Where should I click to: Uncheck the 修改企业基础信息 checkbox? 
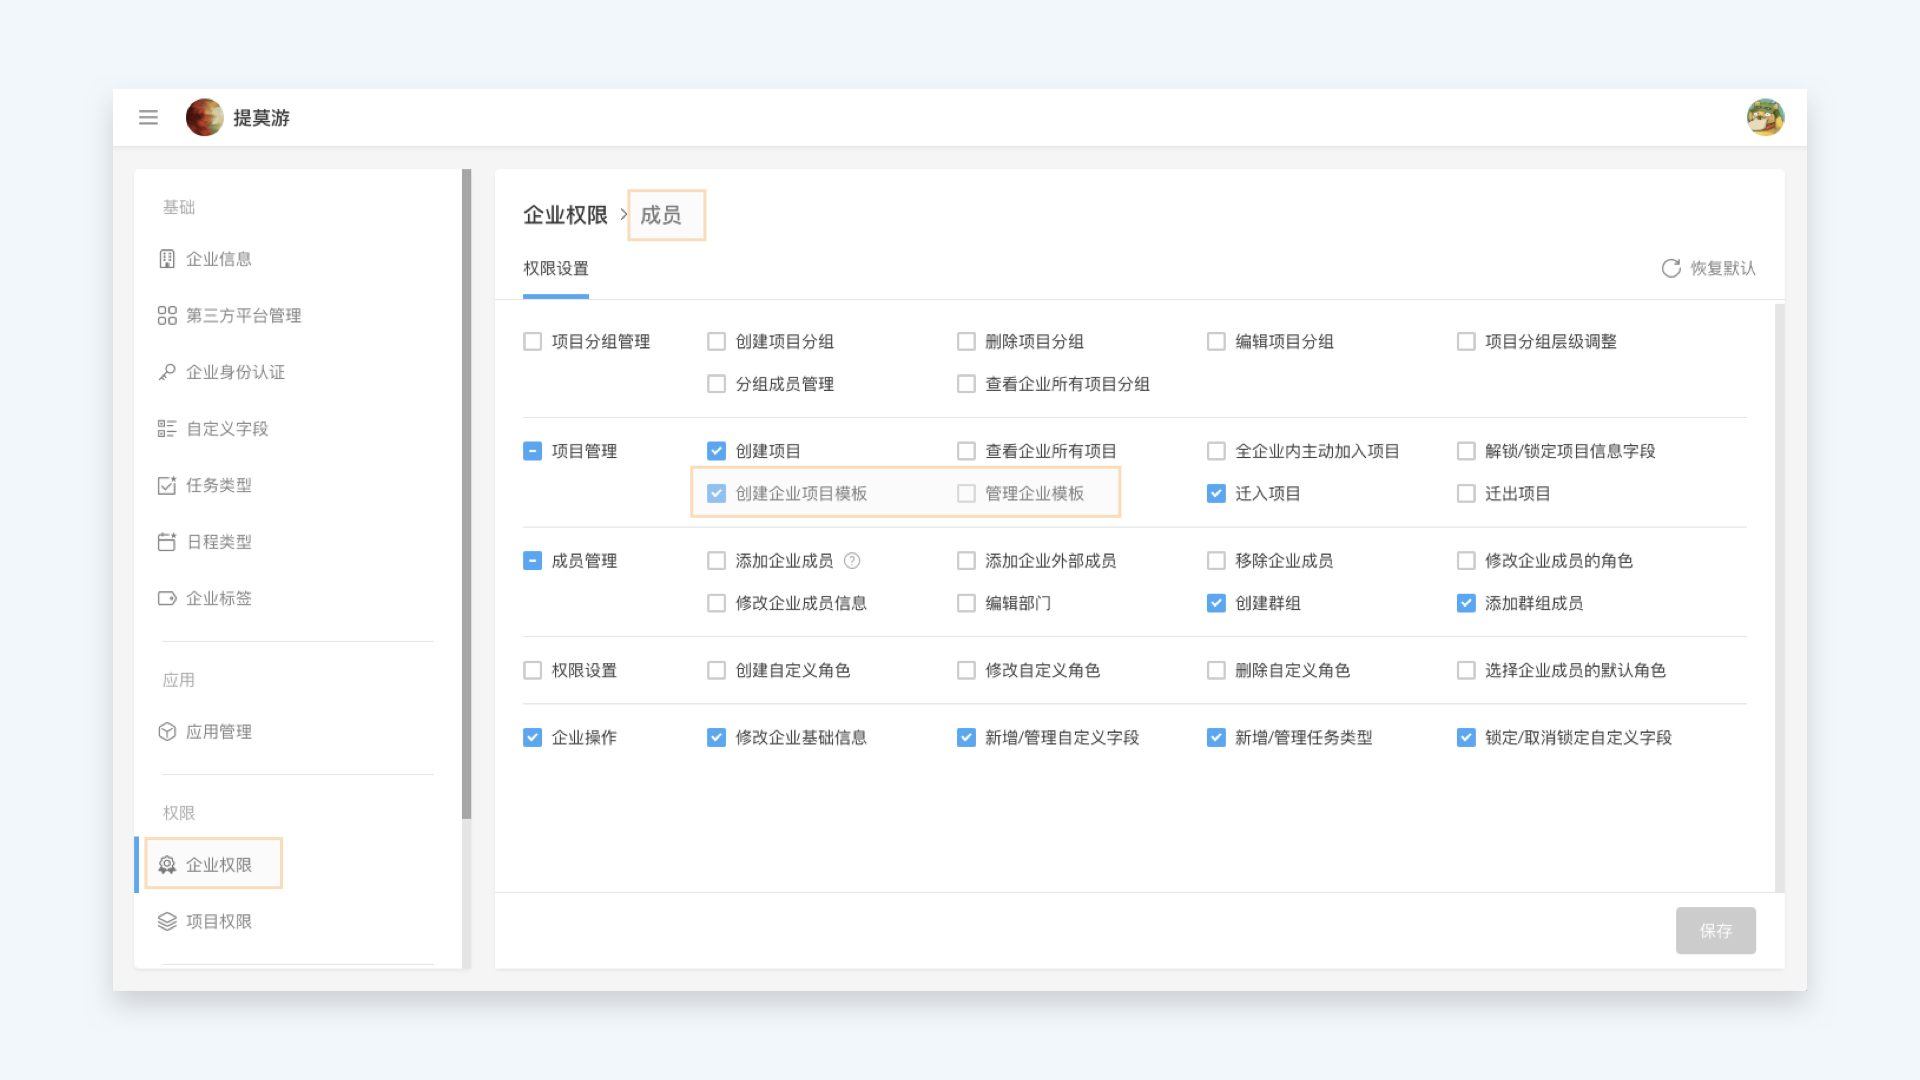click(716, 738)
